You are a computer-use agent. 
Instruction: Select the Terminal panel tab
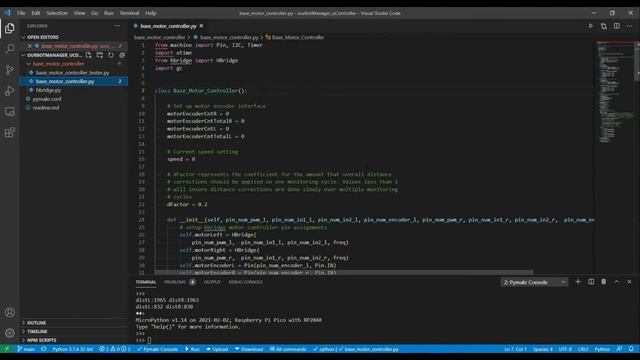(x=146, y=282)
